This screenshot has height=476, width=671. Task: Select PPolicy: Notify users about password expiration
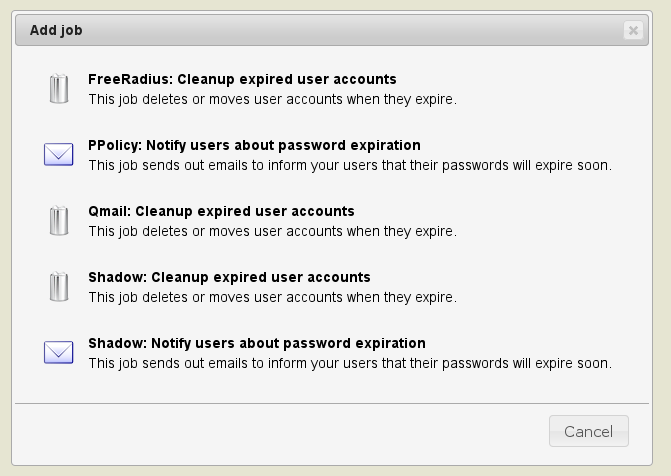coord(254,145)
